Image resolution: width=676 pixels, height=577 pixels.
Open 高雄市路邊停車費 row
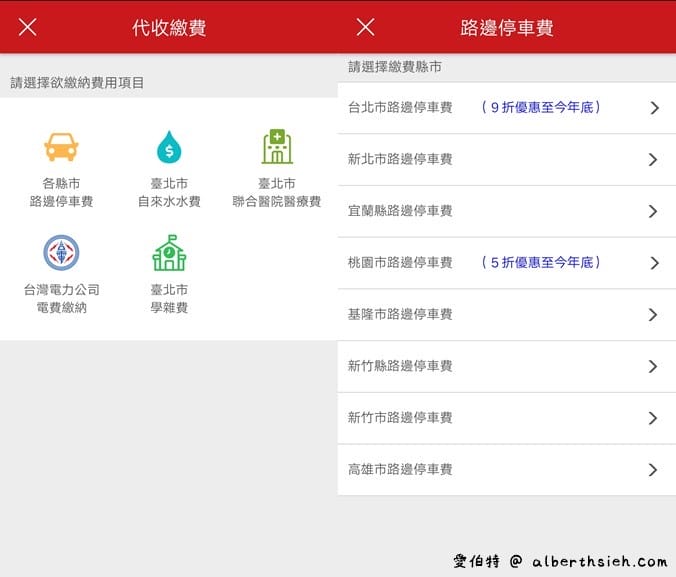pos(507,470)
